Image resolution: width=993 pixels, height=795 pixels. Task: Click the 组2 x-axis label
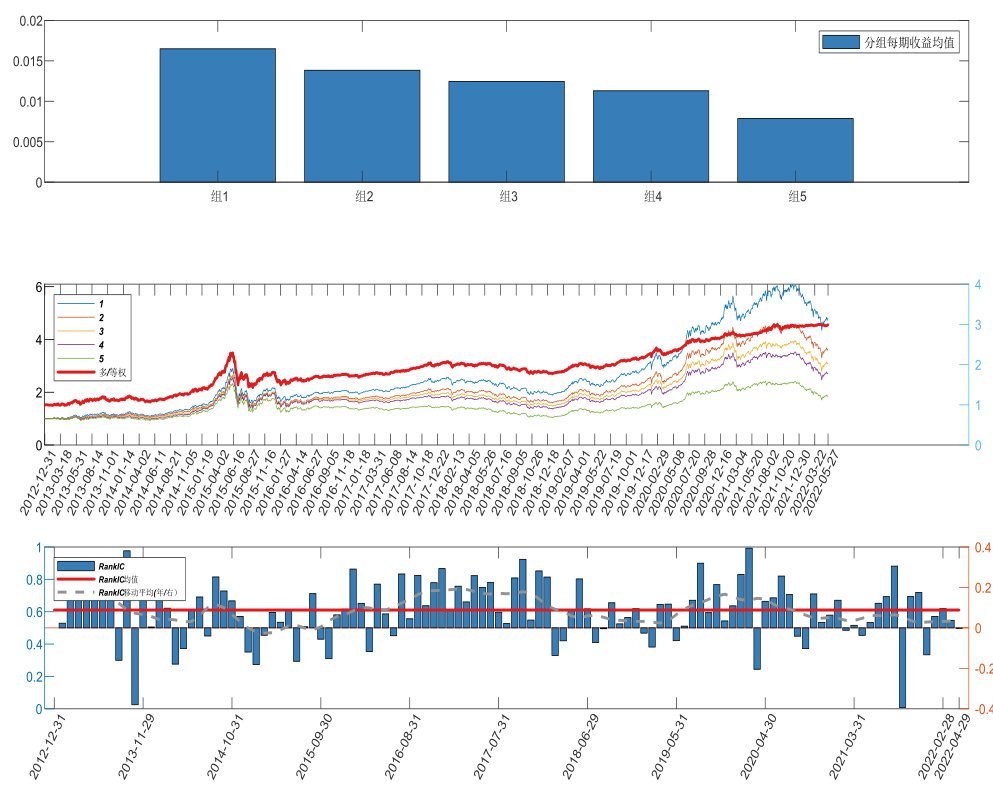tap(362, 197)
